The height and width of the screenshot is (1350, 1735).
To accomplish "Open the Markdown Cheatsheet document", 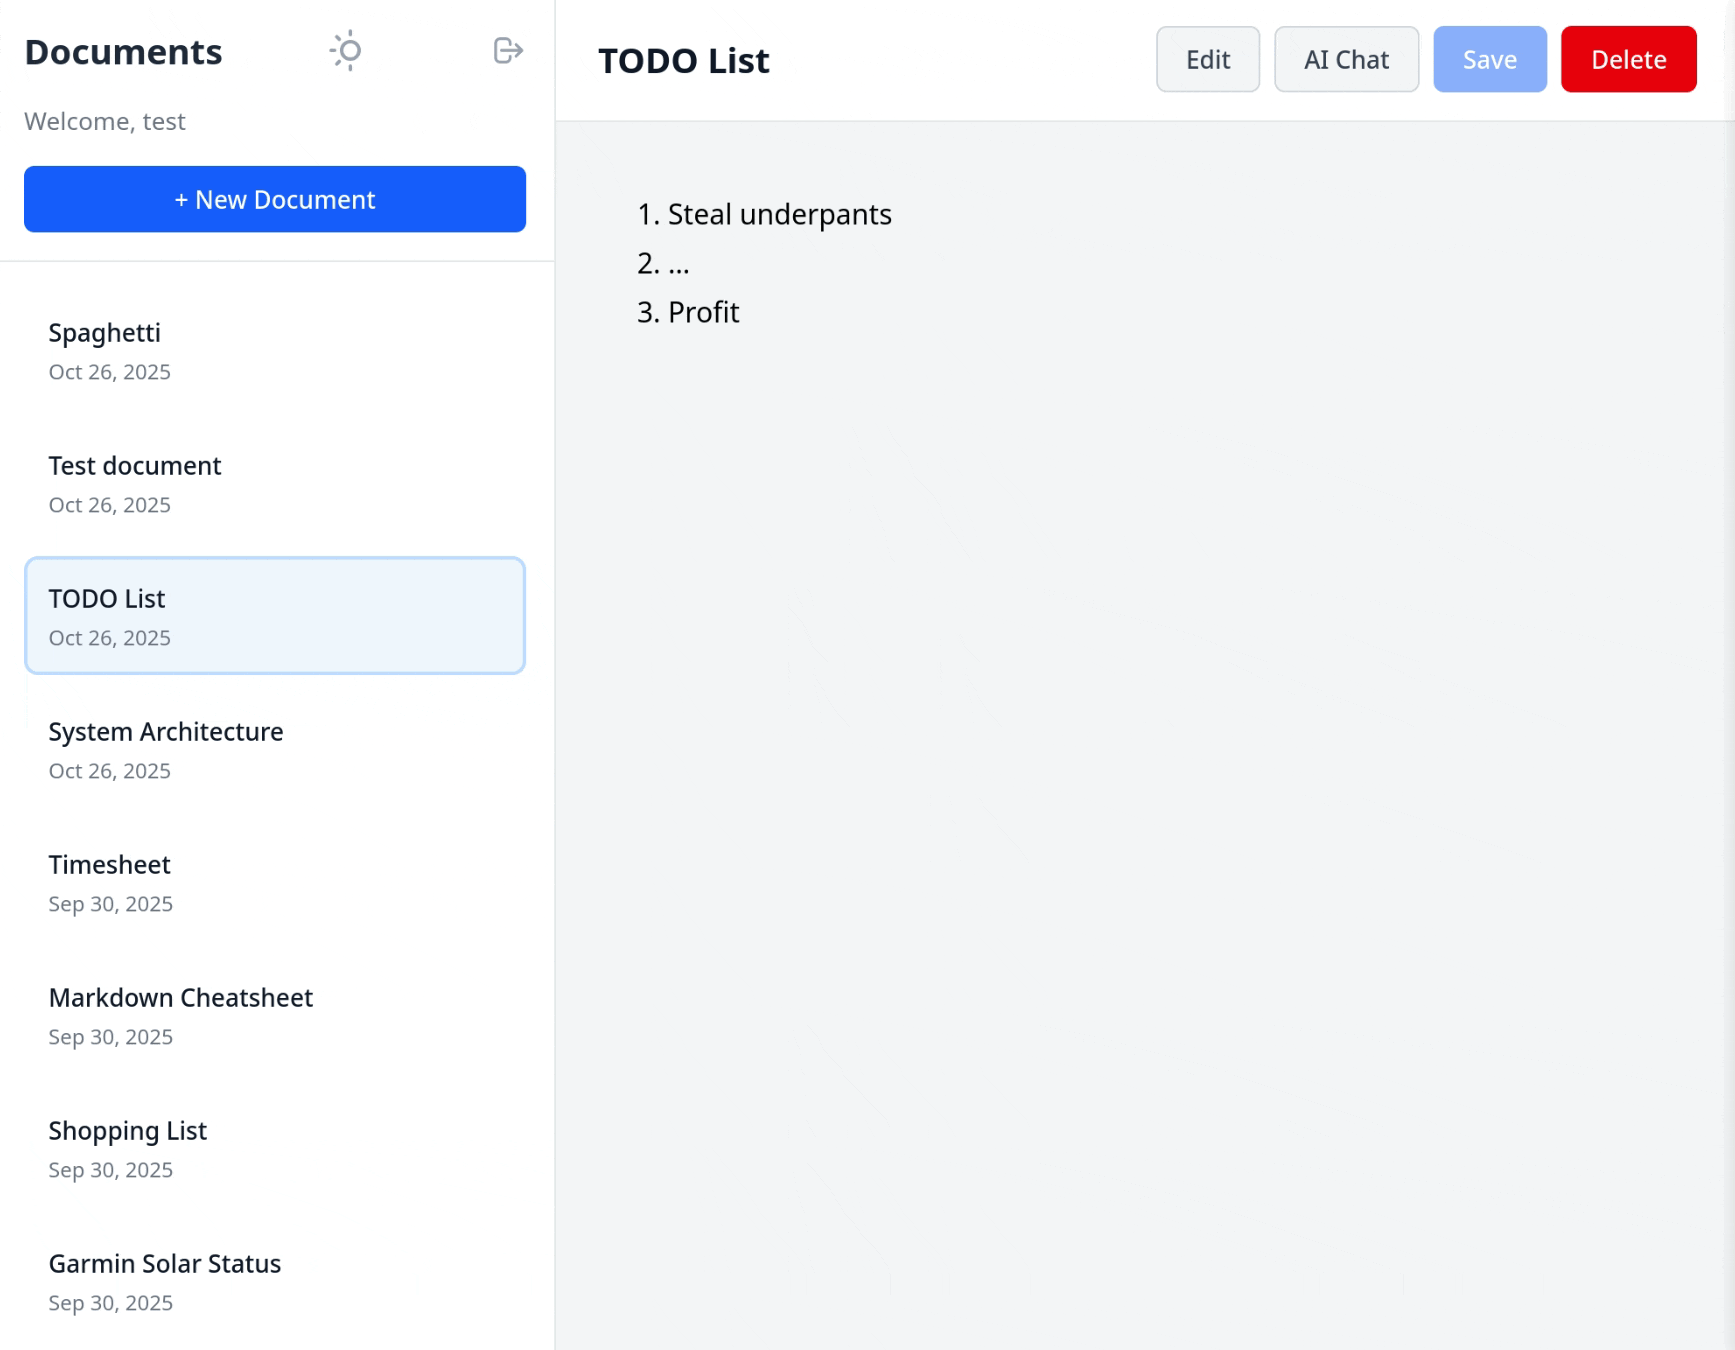I will (x=275, y=1015).
